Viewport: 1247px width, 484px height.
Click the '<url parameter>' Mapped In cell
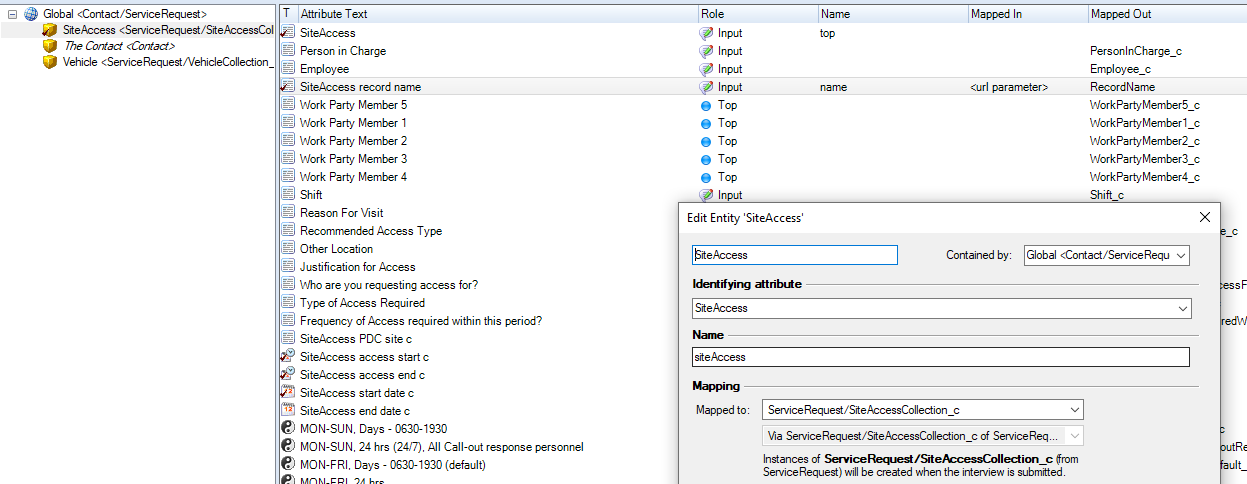click(1009, 87)
